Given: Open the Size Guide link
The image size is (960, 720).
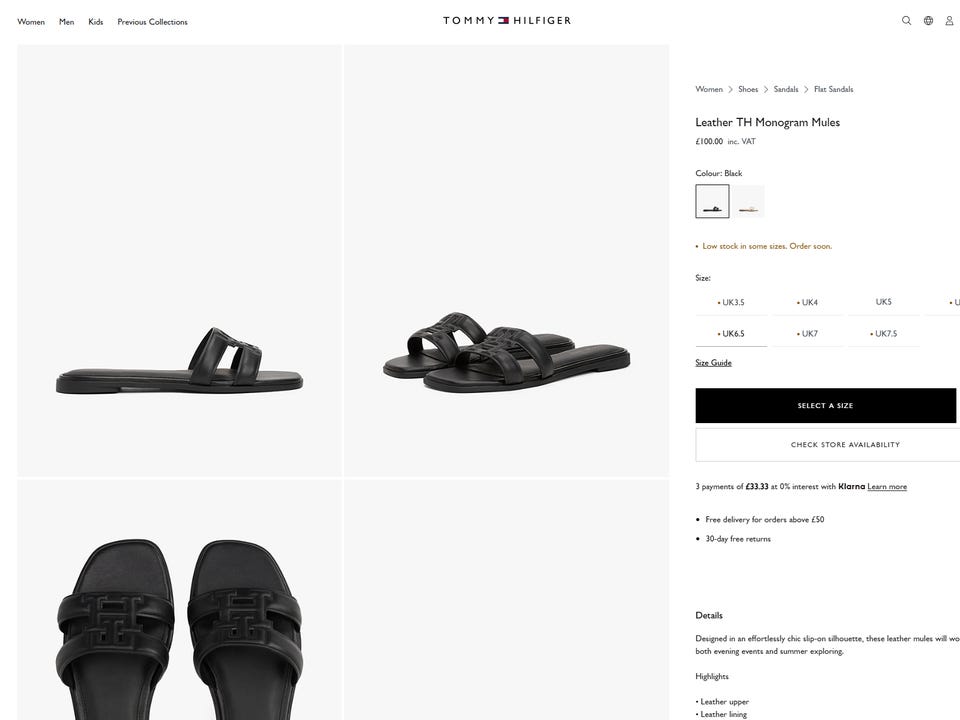Looking at the screenshot, I should pyautogui.click(x=713, y=363).
